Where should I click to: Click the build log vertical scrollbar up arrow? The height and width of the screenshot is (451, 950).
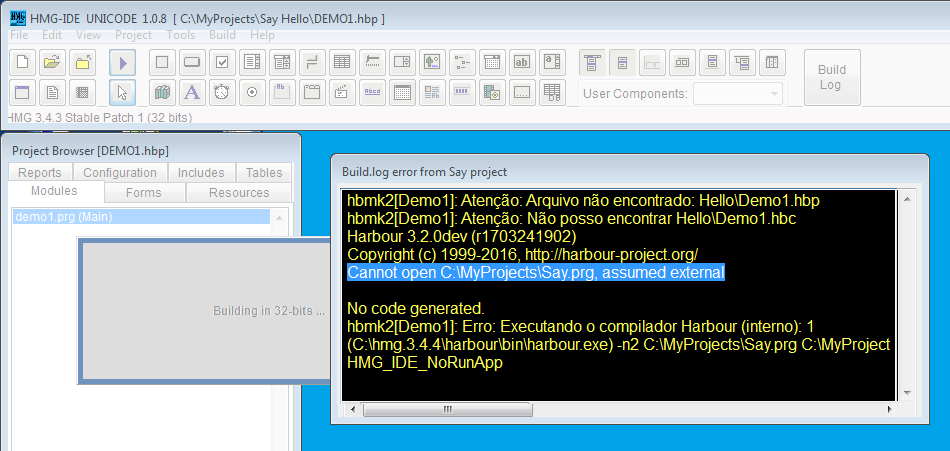[905, 198]
